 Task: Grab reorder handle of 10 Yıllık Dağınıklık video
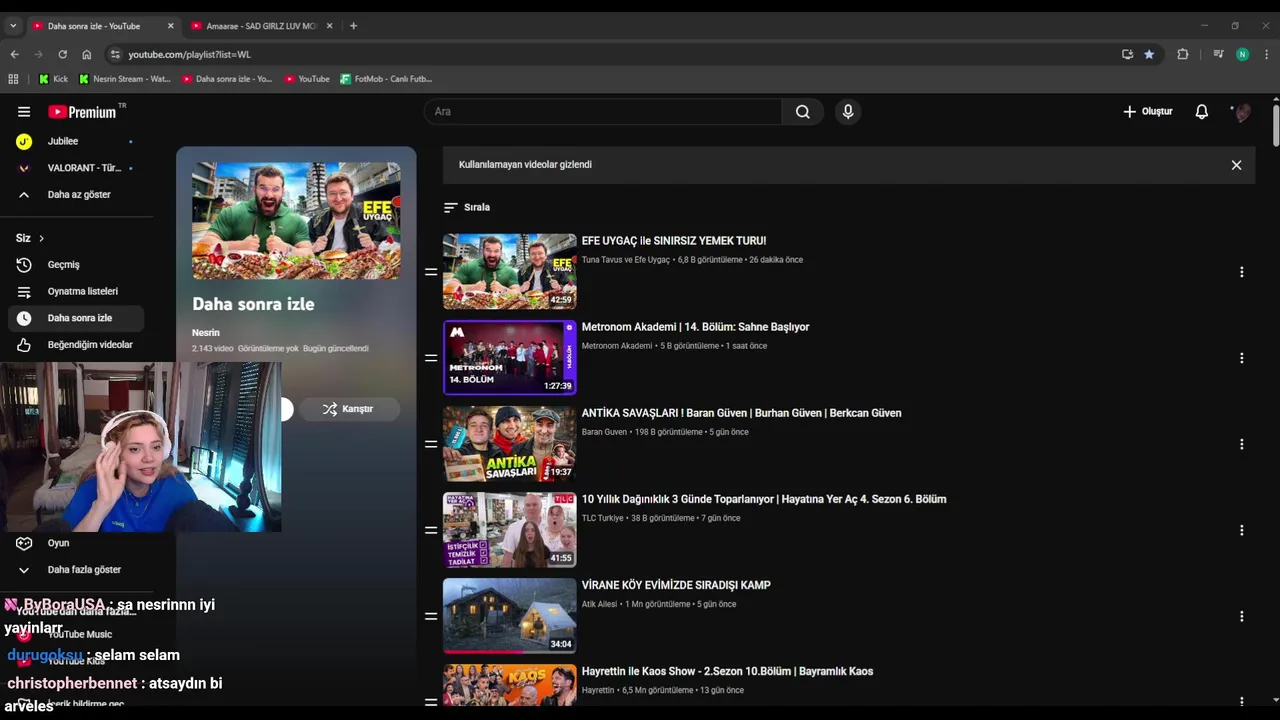tap(431, 530)
